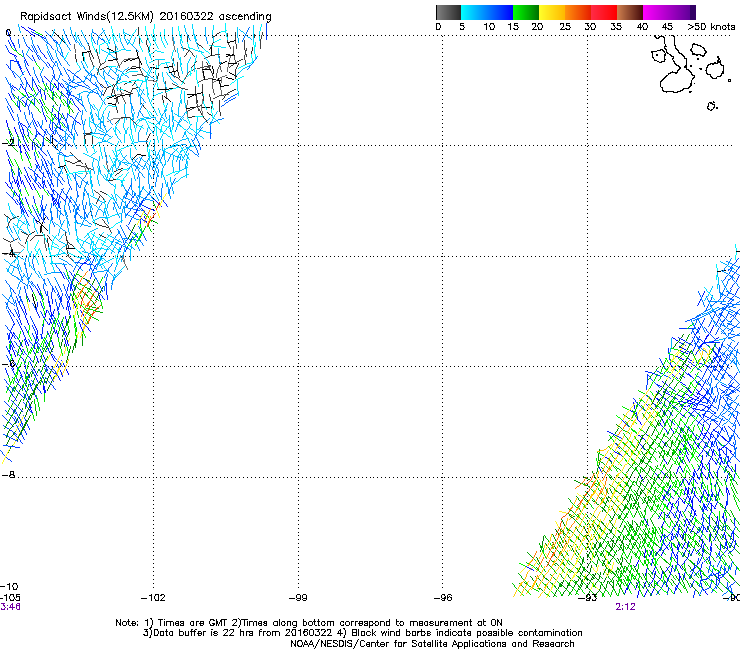Select the dark purple 45-50 knots color
The image size is (740, 650).
pos(682,12)
